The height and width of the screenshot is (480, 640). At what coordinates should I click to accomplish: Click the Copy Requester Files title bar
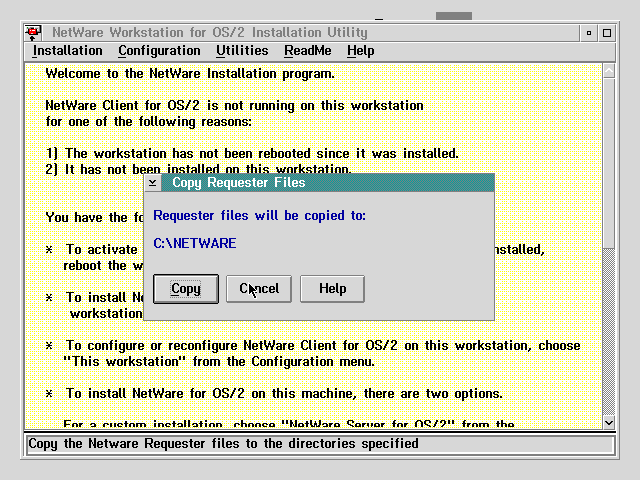[328, 182]
